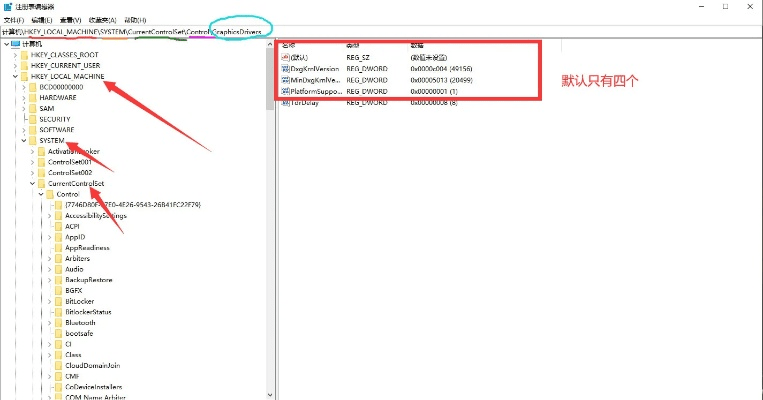Viewport: 763px width, 400px height.
Task: Click the PlatformSupport DWORD value icon
Action: (x=285, y=90)
